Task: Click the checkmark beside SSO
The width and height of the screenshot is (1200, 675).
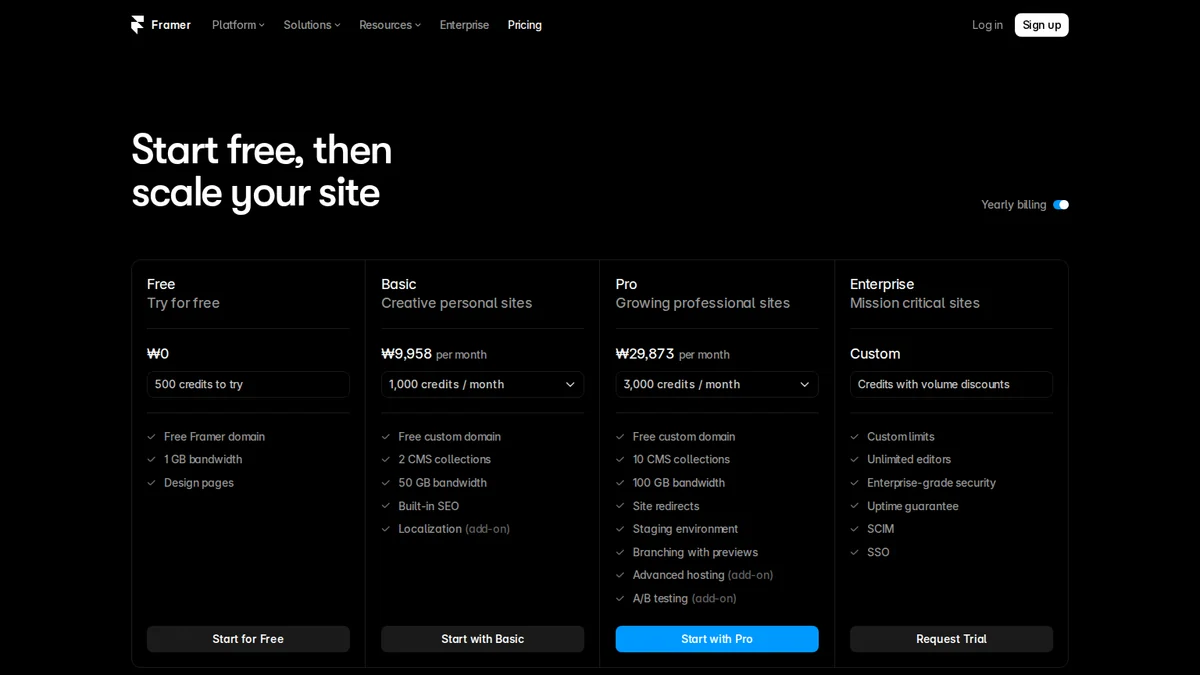Action: coord(855,552)
